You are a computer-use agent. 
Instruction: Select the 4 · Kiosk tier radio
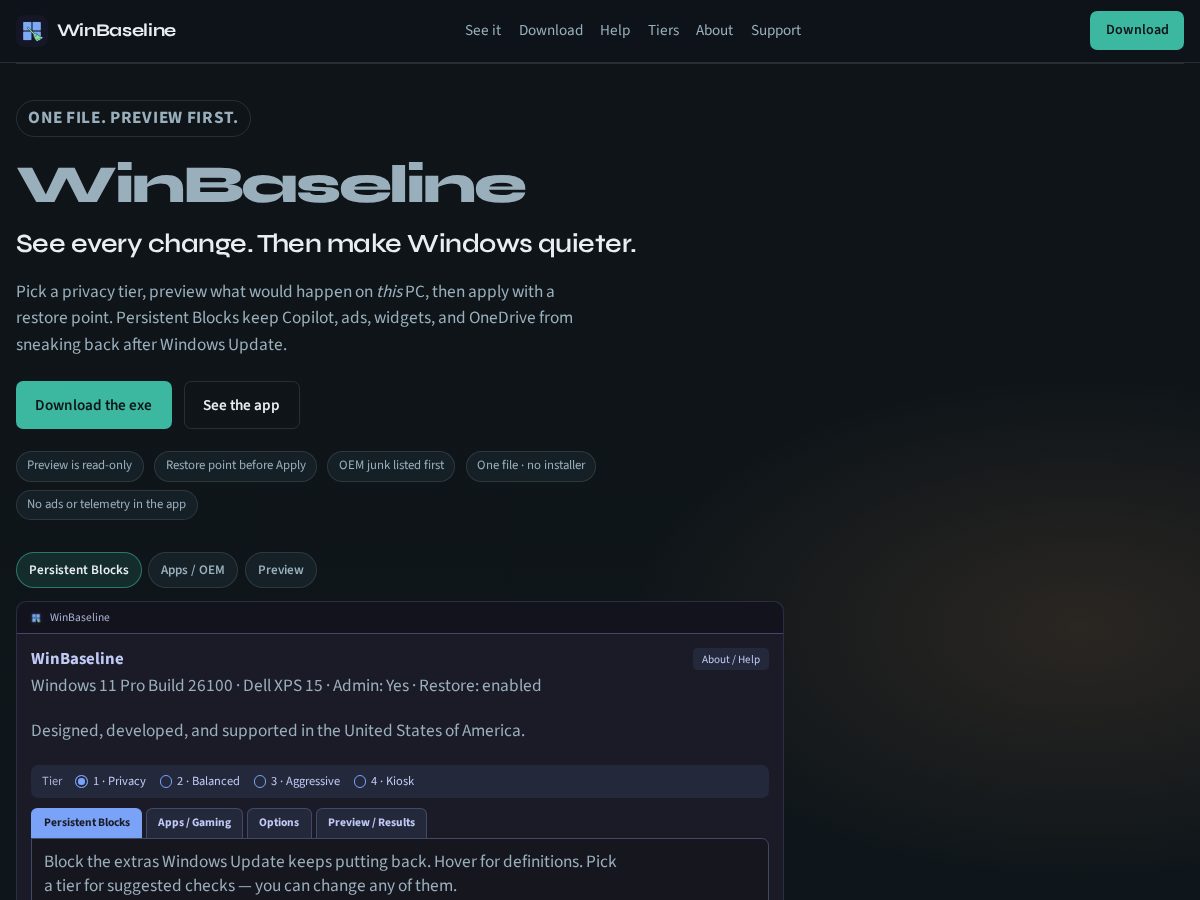[360, 781]
